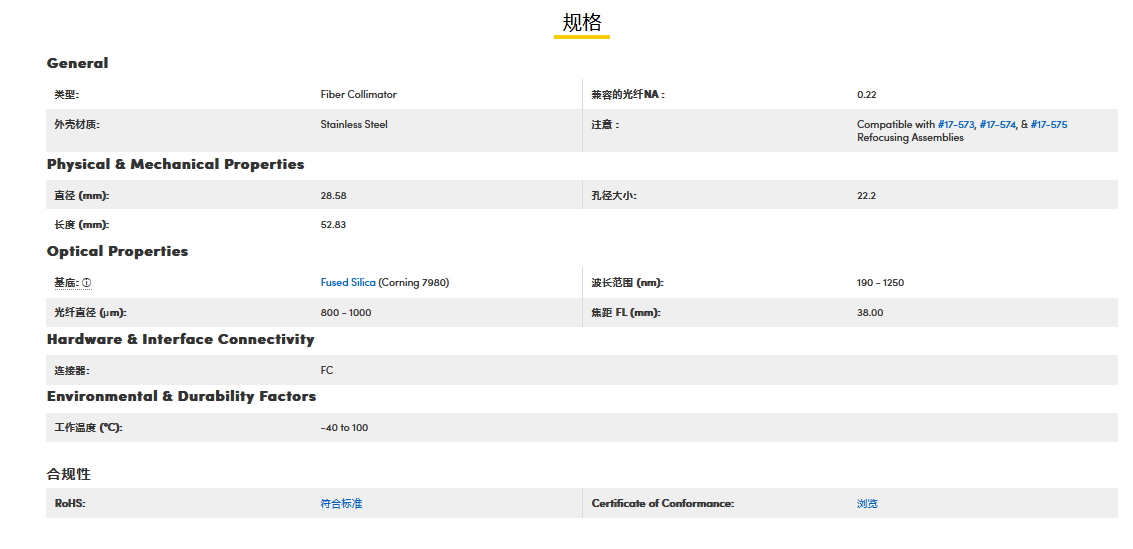Screen dimensions: 1133x549
Task: Click the info icon beside 基底
Action: click(x=86, y=283)
